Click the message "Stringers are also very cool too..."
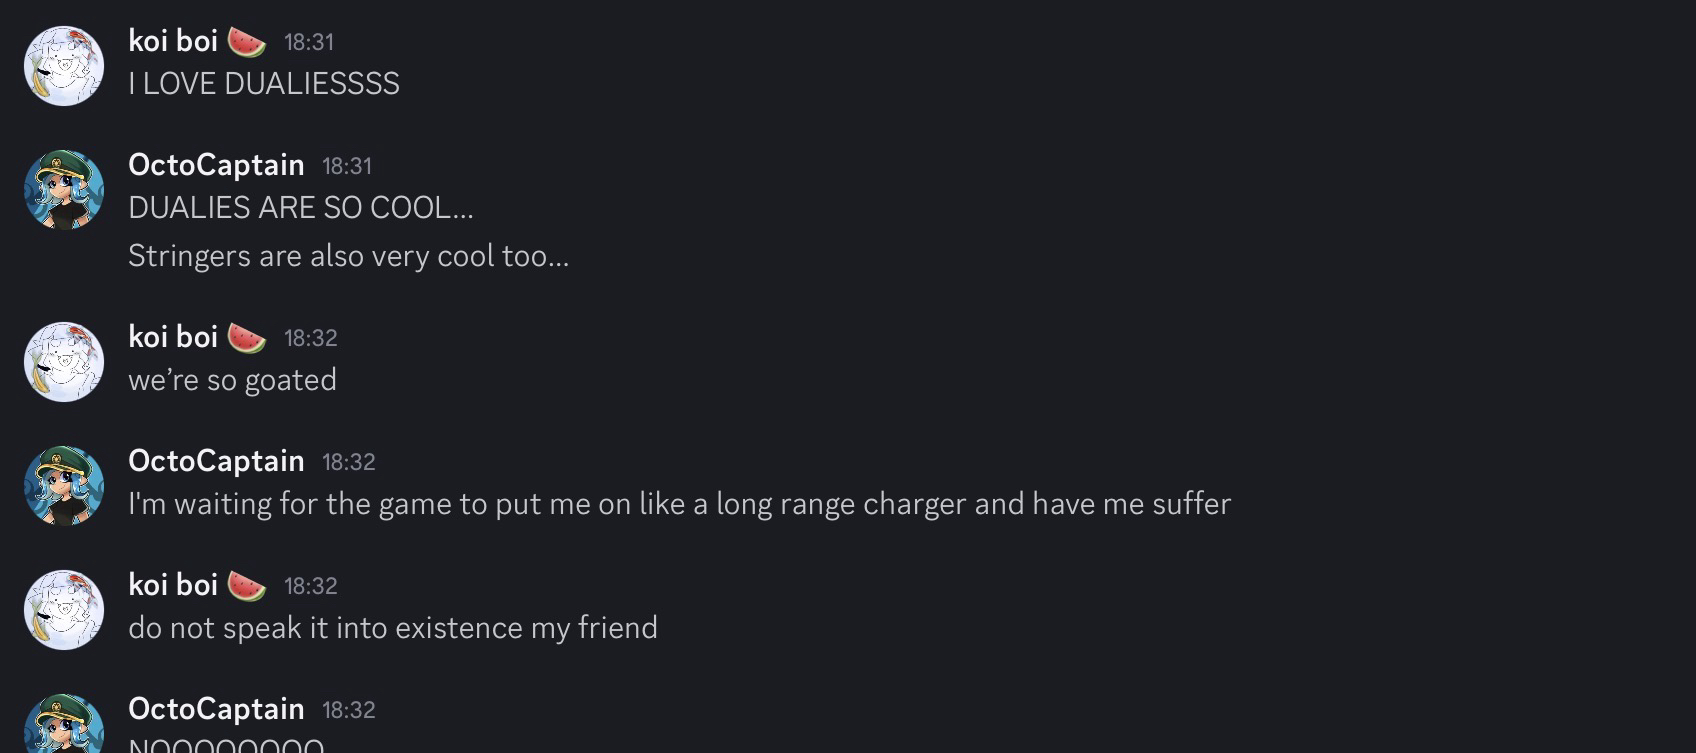Screen dimensions: 1696x753 [348, 256]
